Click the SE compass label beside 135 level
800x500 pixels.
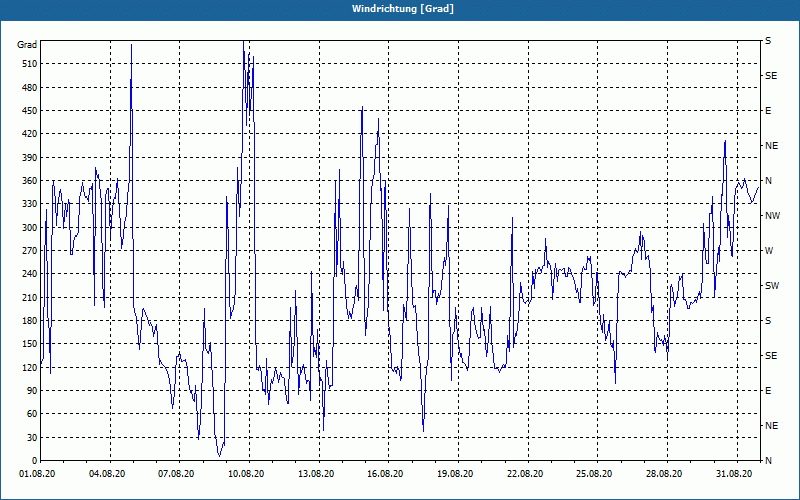(x=771, y=356)
